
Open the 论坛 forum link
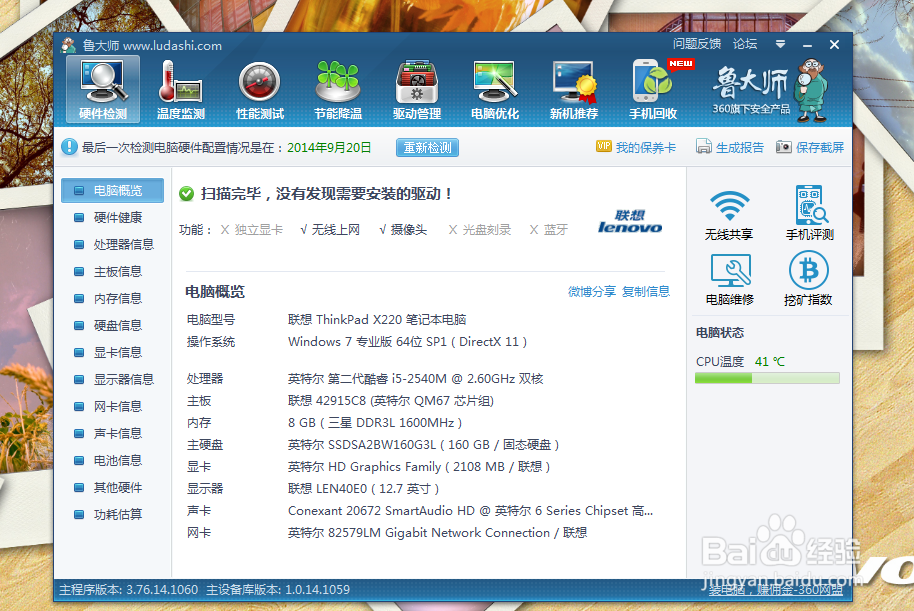tap(745, 44)
